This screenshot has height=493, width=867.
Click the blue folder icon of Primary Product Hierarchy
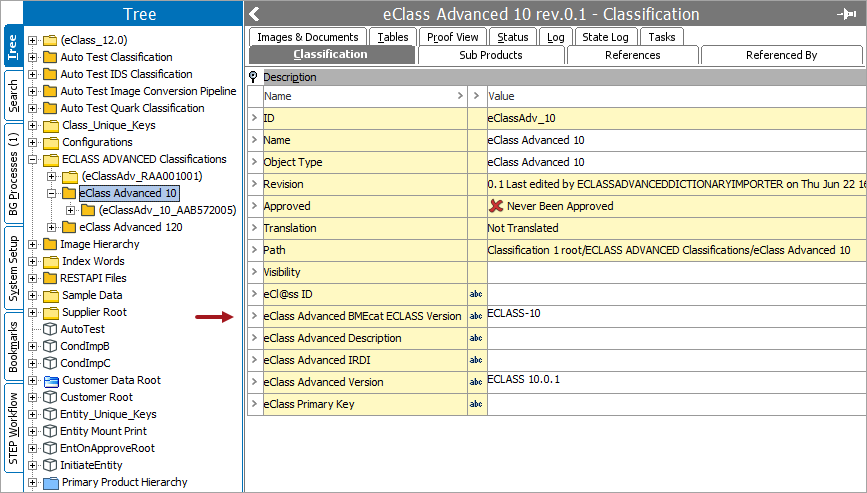[x=51, y=482]
